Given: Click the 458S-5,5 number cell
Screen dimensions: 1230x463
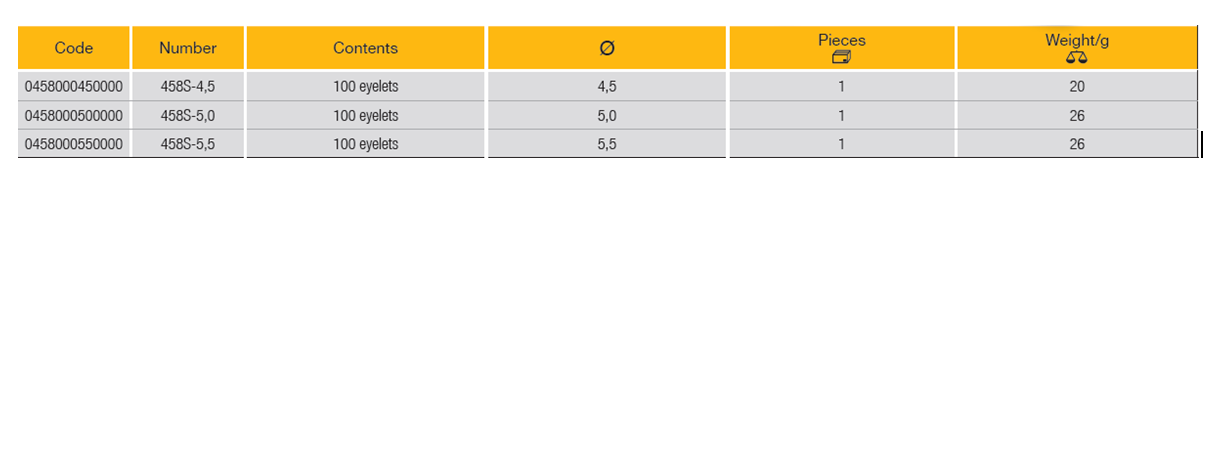Looking at the screenshot, I should [188, 144].
